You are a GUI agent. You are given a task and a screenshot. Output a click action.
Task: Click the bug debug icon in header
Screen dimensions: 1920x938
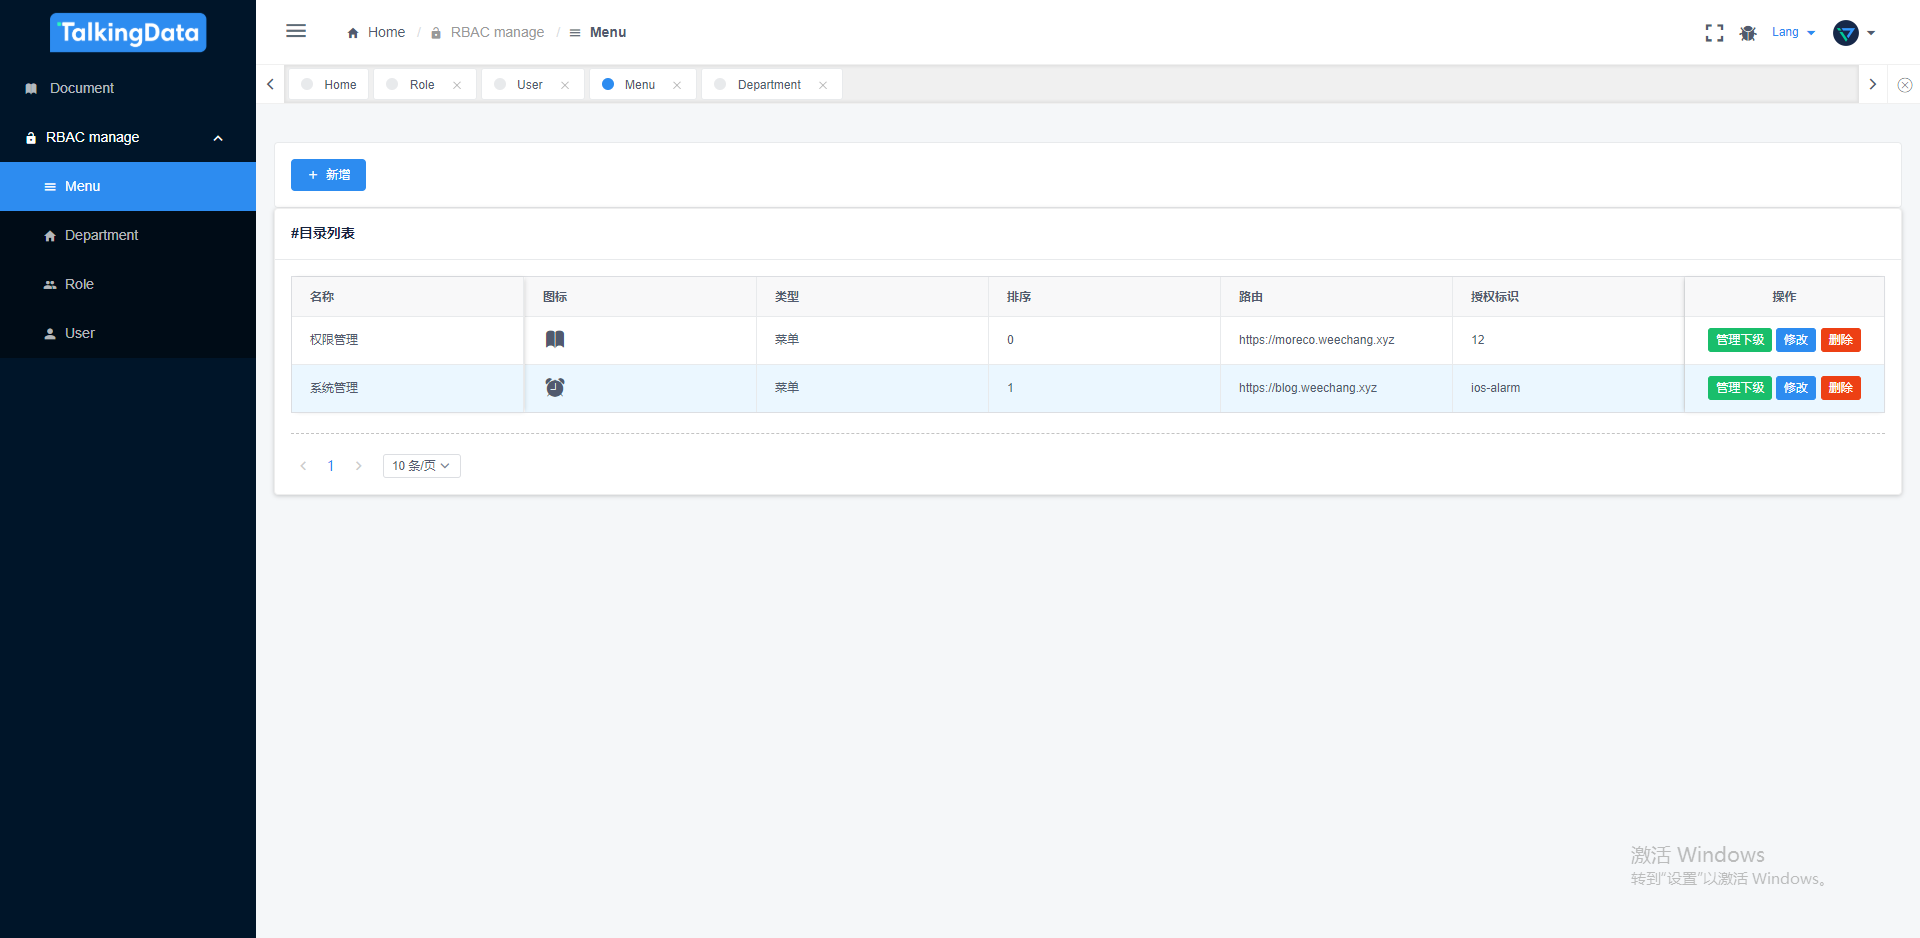(x=1748, y=33)
